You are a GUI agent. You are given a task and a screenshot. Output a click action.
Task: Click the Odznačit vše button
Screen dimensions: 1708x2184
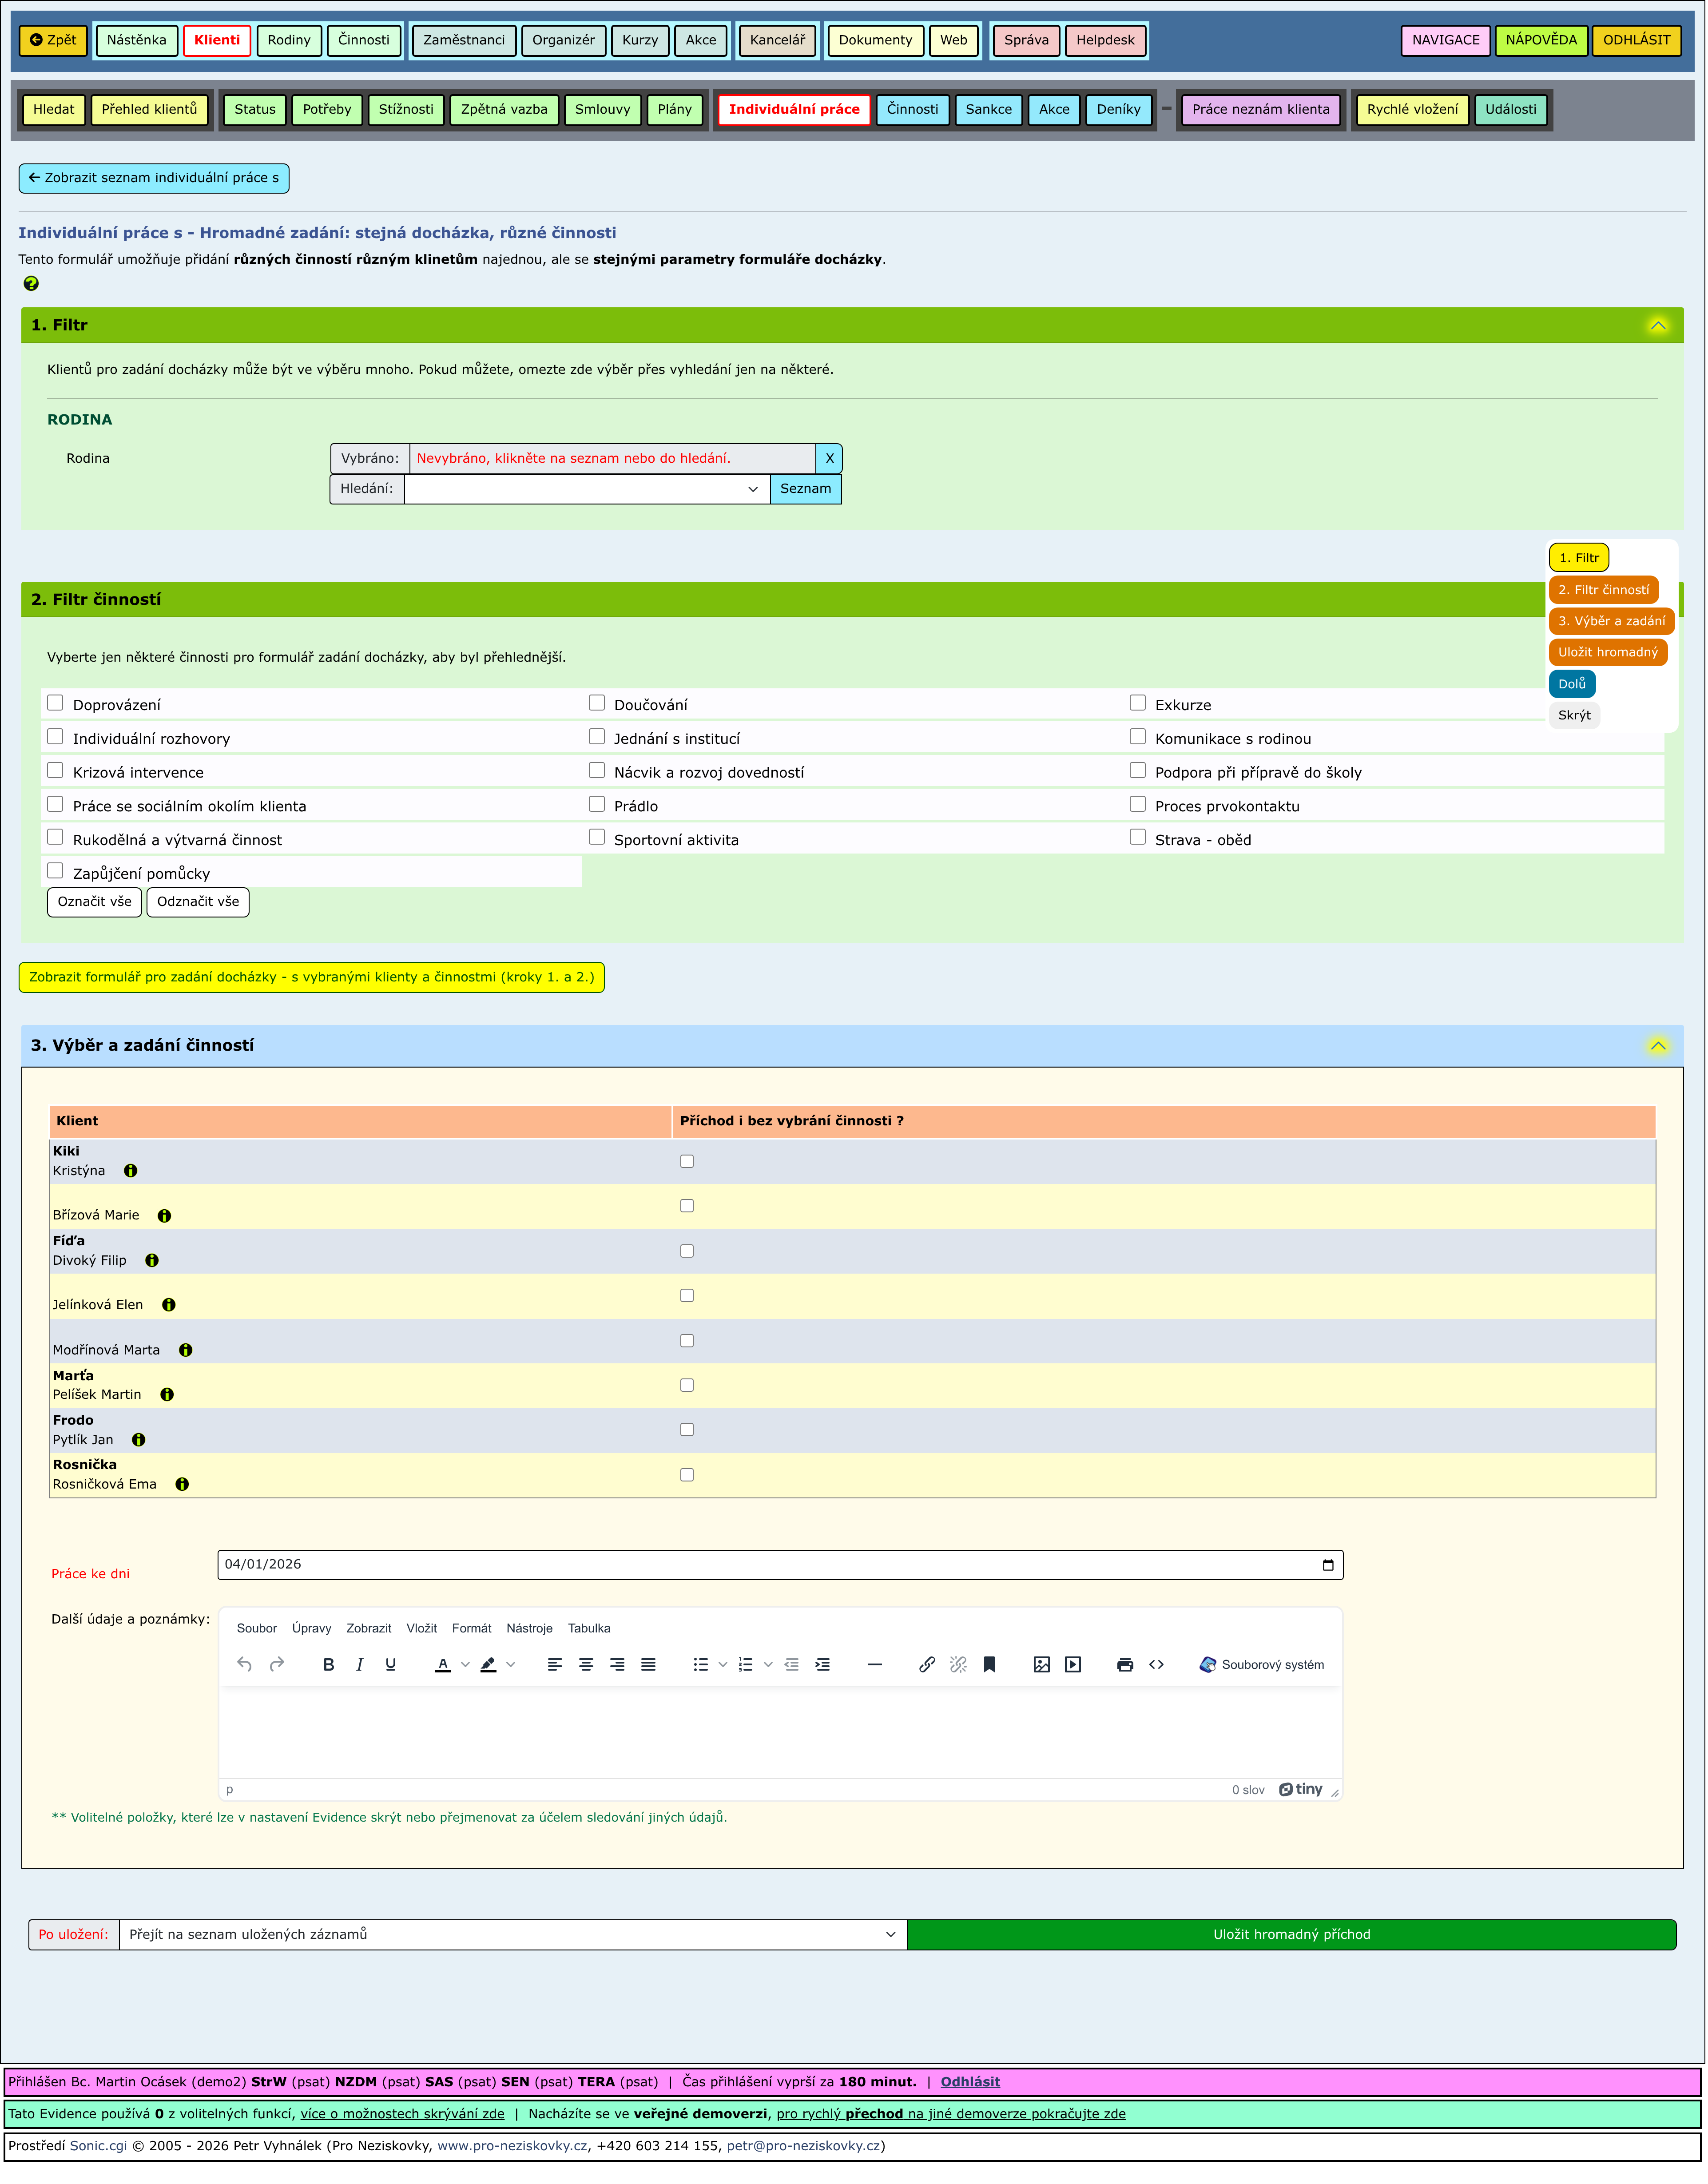(198, 902)
